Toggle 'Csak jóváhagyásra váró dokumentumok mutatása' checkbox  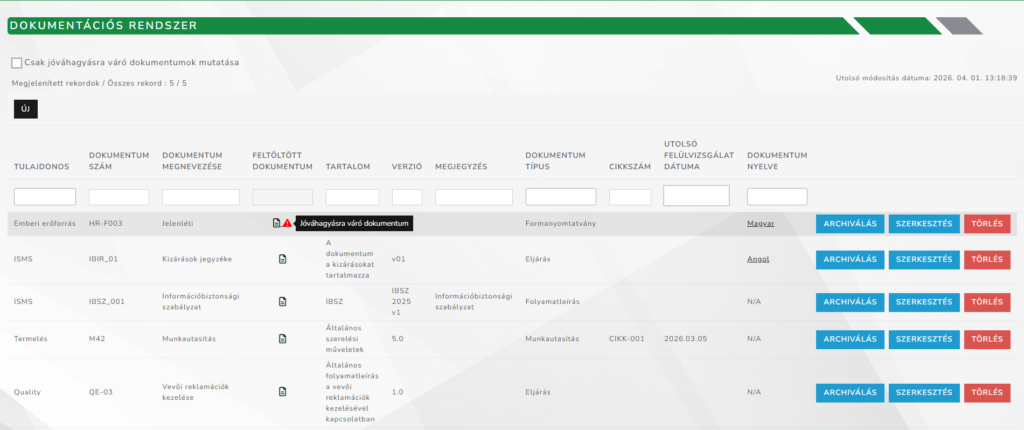17,63
